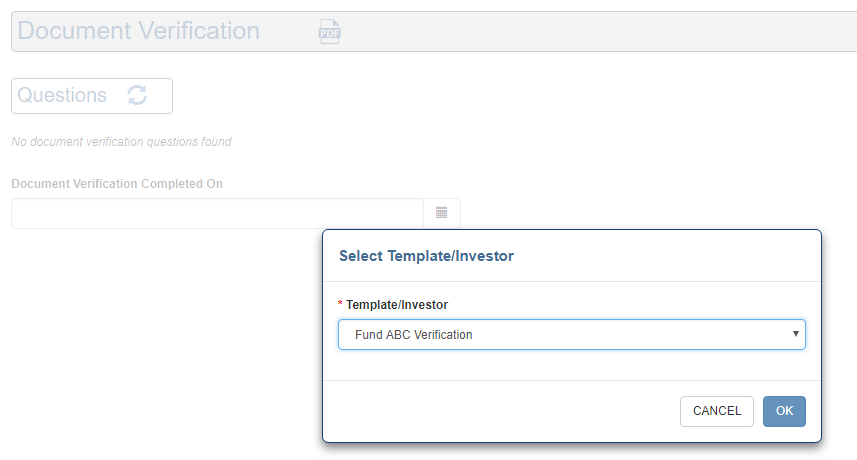Focus the Document Verification Completed On field
Viewport: 857px width, 460px height.
(x=217, y=213)
